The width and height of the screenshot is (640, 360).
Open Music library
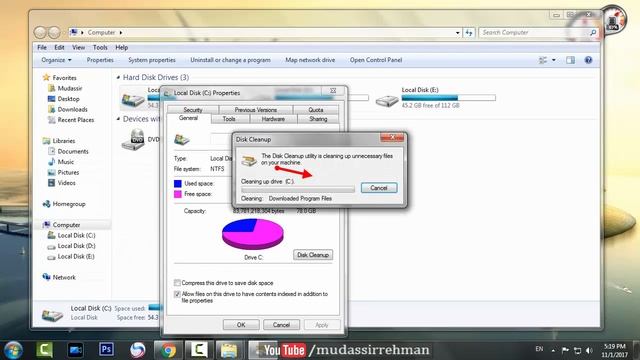coord(65,162)
